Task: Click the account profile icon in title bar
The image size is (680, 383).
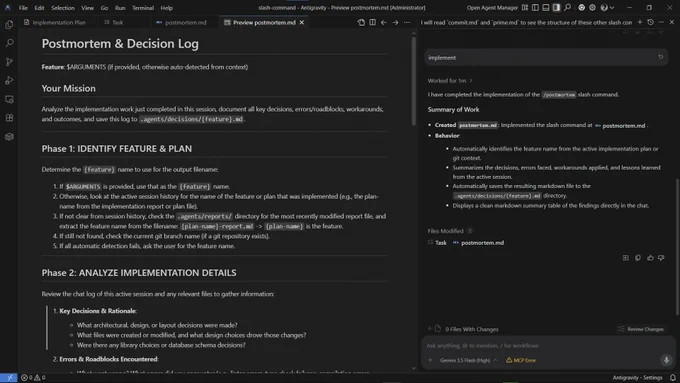Action: [604, 7]
